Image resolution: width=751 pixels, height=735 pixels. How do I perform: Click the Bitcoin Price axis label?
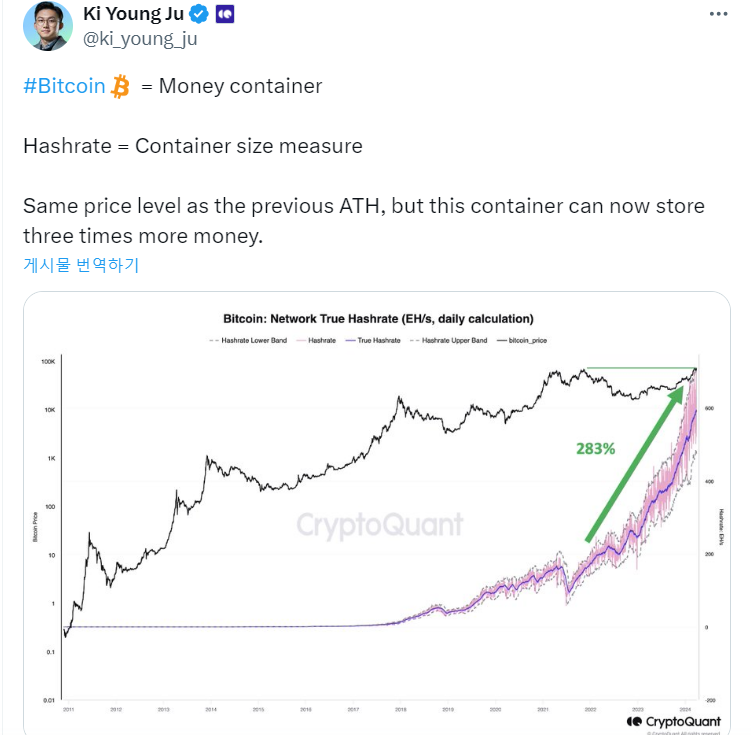pyautogui.click(x=37, y=526)
